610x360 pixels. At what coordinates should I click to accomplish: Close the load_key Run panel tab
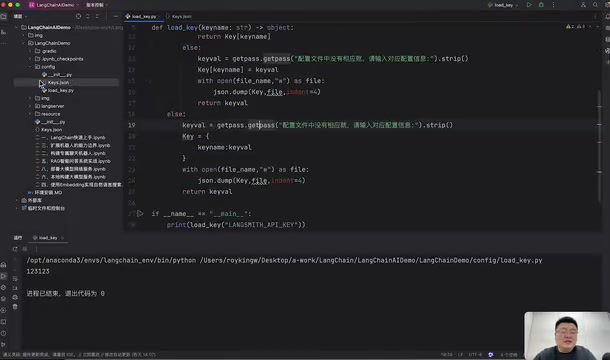point(63,238)
